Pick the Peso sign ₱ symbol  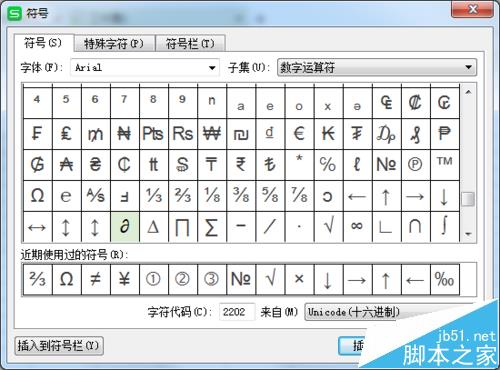click(445, 134)
